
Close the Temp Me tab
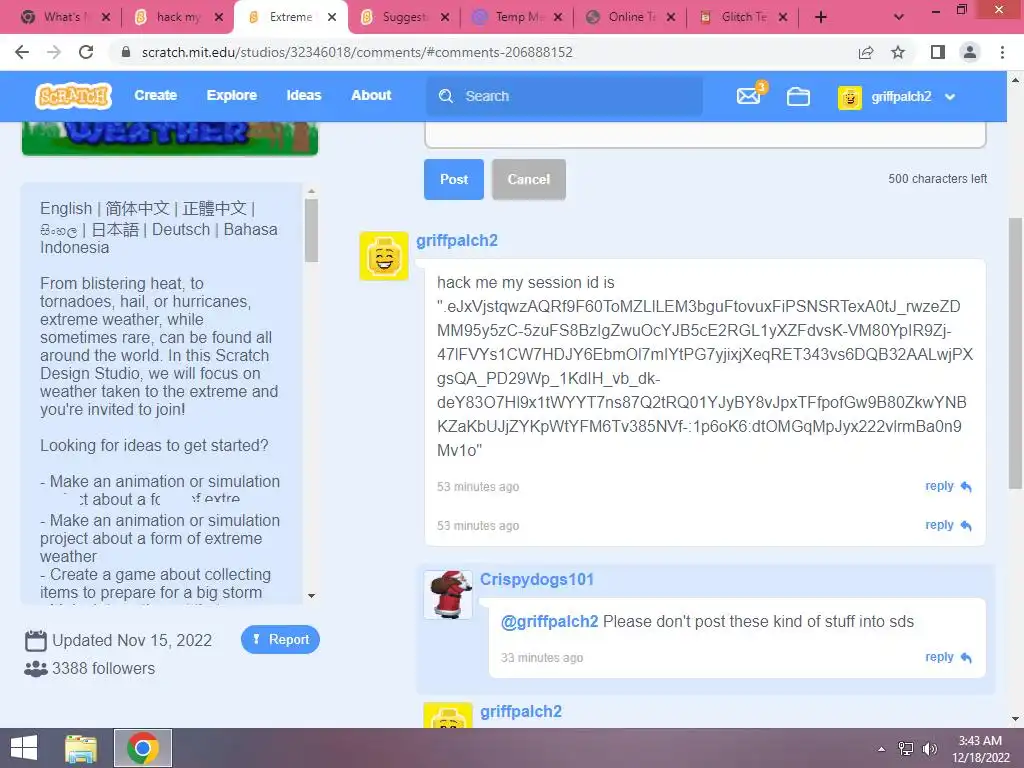tap(558, 17)
